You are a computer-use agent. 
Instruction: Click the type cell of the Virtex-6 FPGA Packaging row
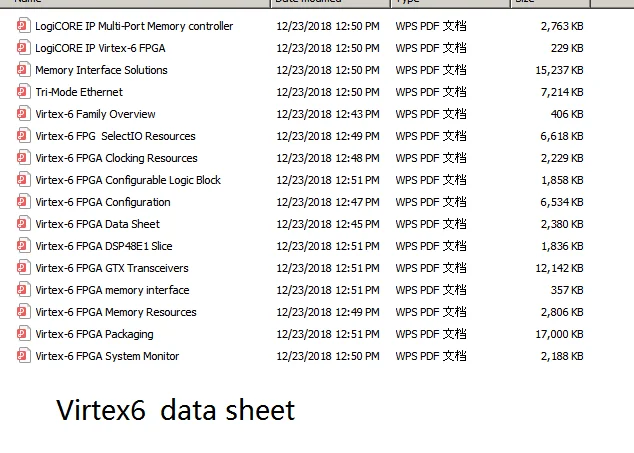click(431, 334)
